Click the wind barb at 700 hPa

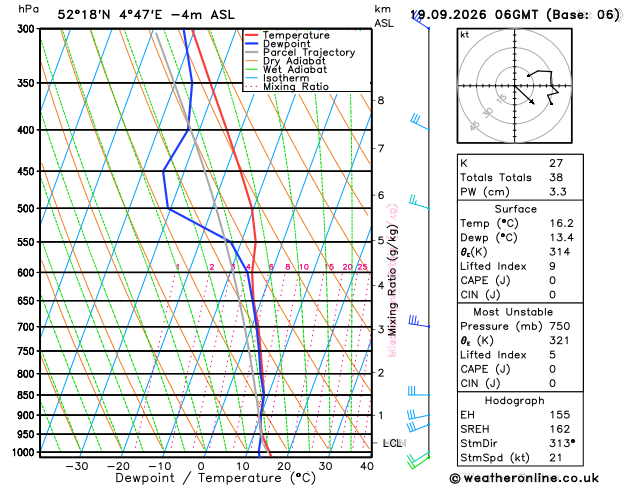(419, 322)
